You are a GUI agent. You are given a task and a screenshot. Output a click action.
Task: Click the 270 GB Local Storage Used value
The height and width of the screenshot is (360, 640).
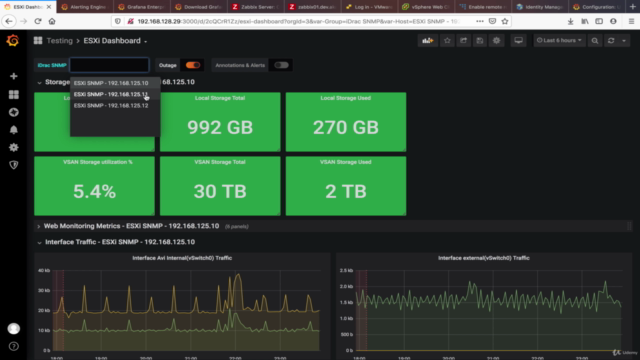346,127
